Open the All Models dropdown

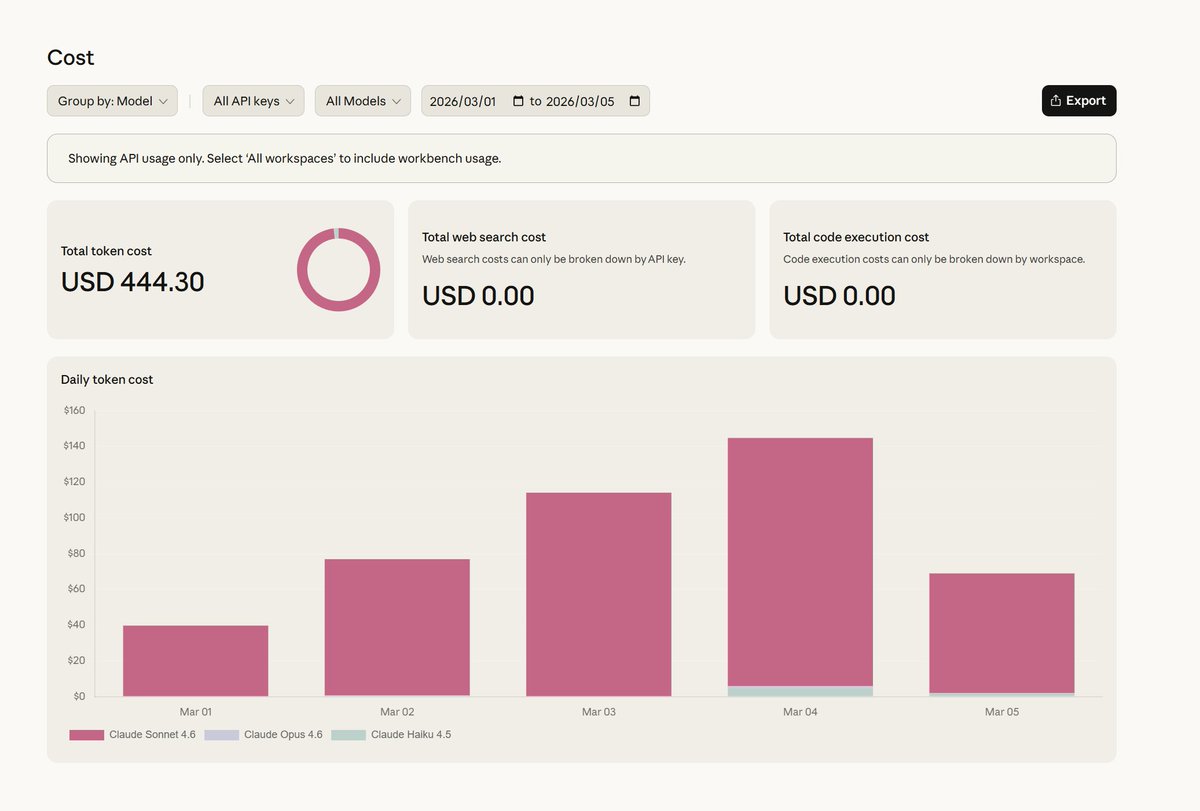pyautogui.click(x=362, y=101)
